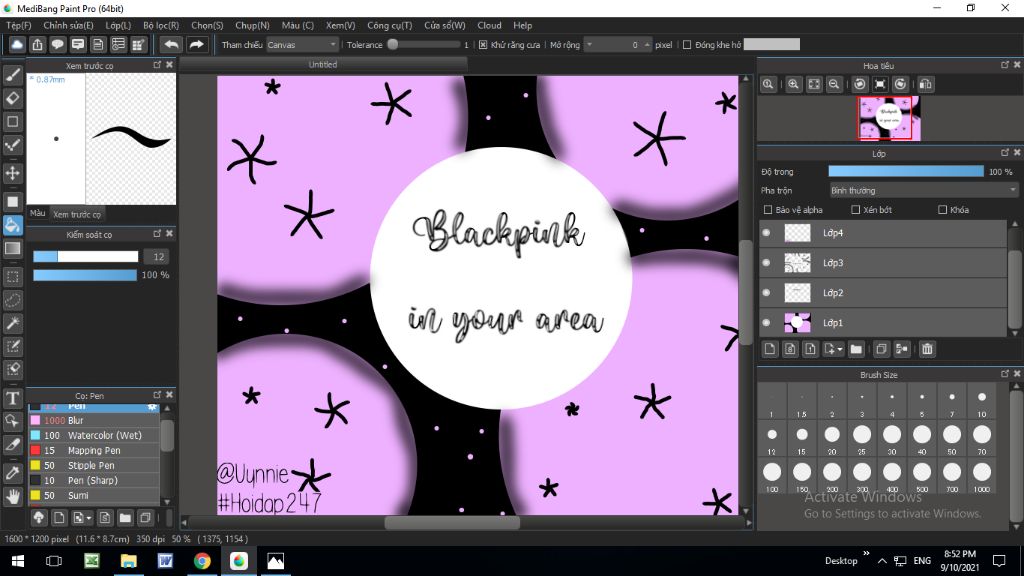Select the Dot pen tool
This screenshot has width=1024, height=576.
pos(12,144)
